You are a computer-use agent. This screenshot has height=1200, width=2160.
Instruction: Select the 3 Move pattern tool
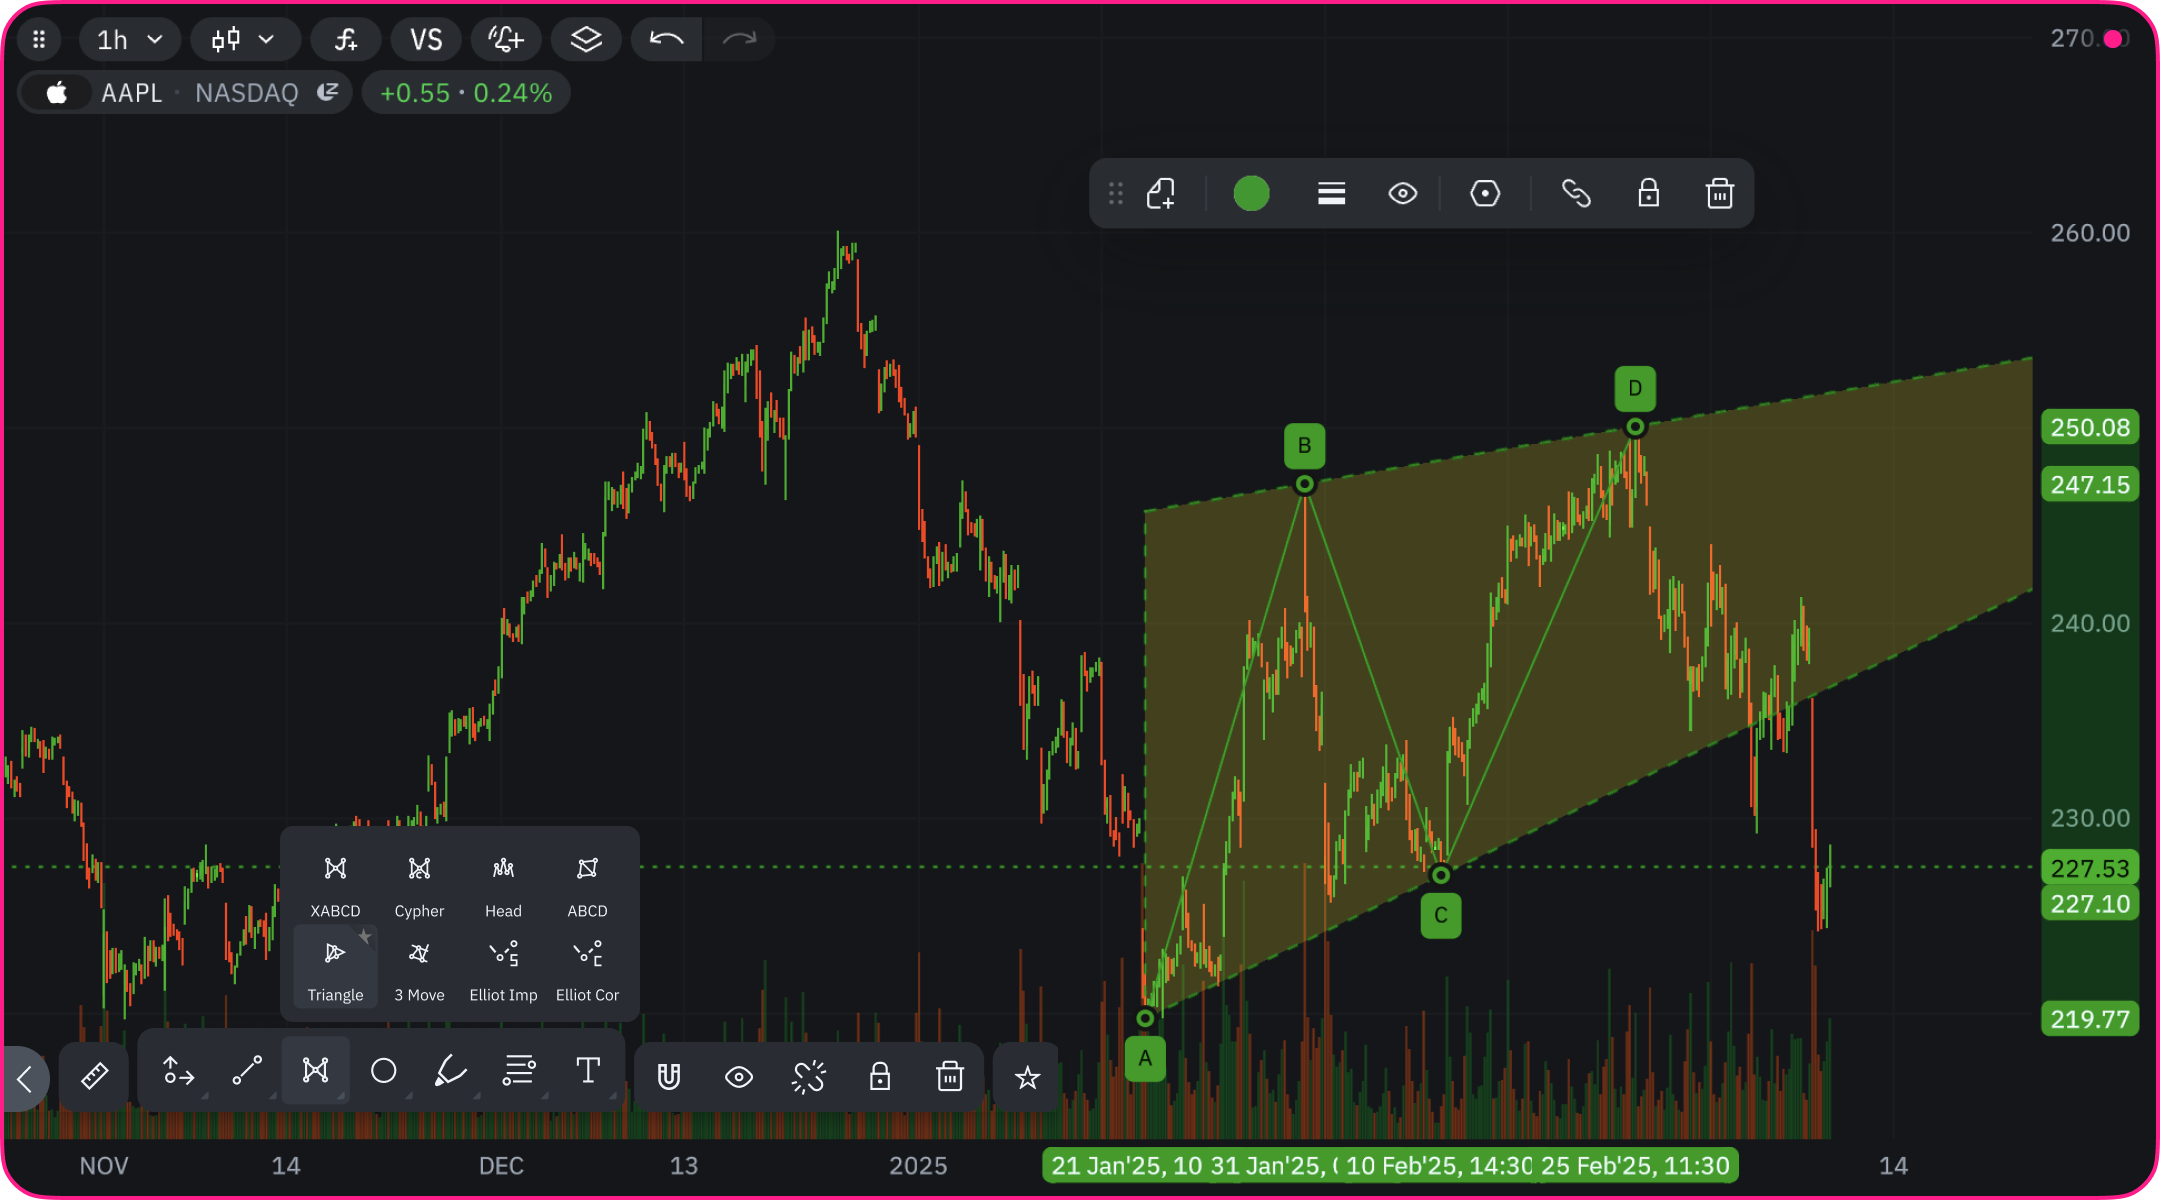419,967
